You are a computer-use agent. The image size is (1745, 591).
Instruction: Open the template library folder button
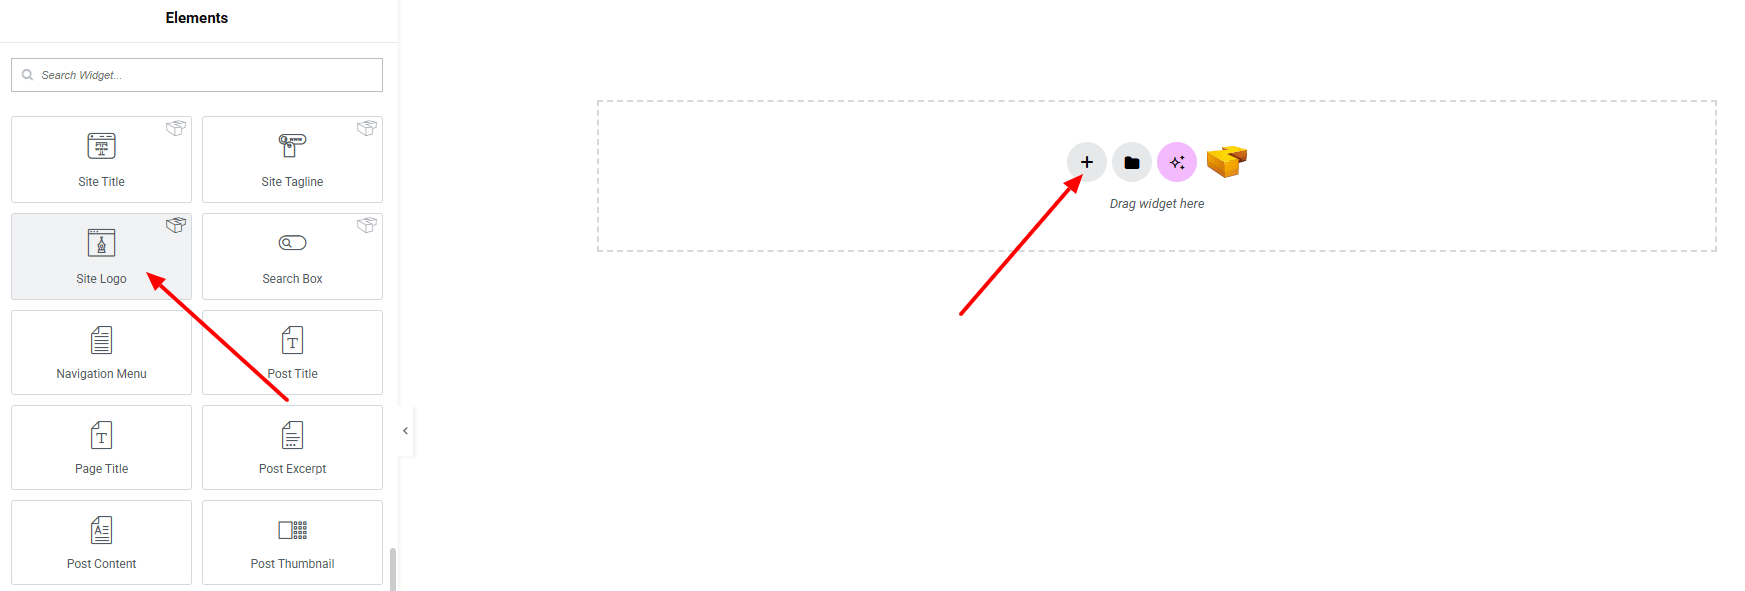point(1132,162)
